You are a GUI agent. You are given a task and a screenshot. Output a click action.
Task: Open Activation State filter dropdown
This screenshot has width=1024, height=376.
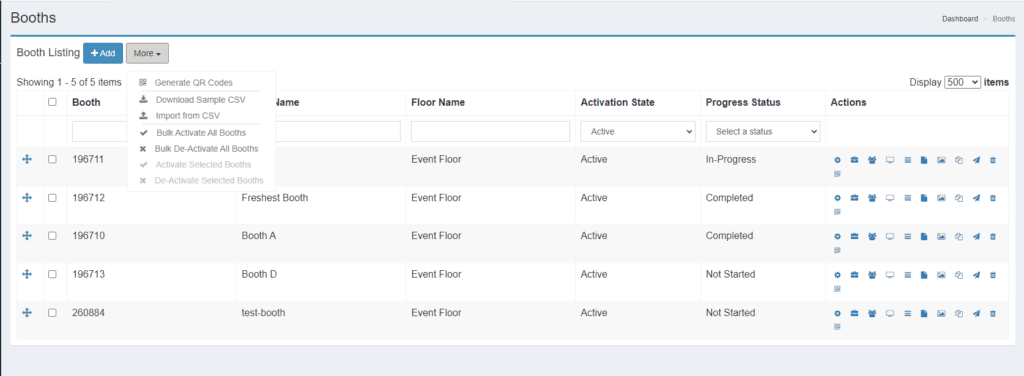[637, 131]
